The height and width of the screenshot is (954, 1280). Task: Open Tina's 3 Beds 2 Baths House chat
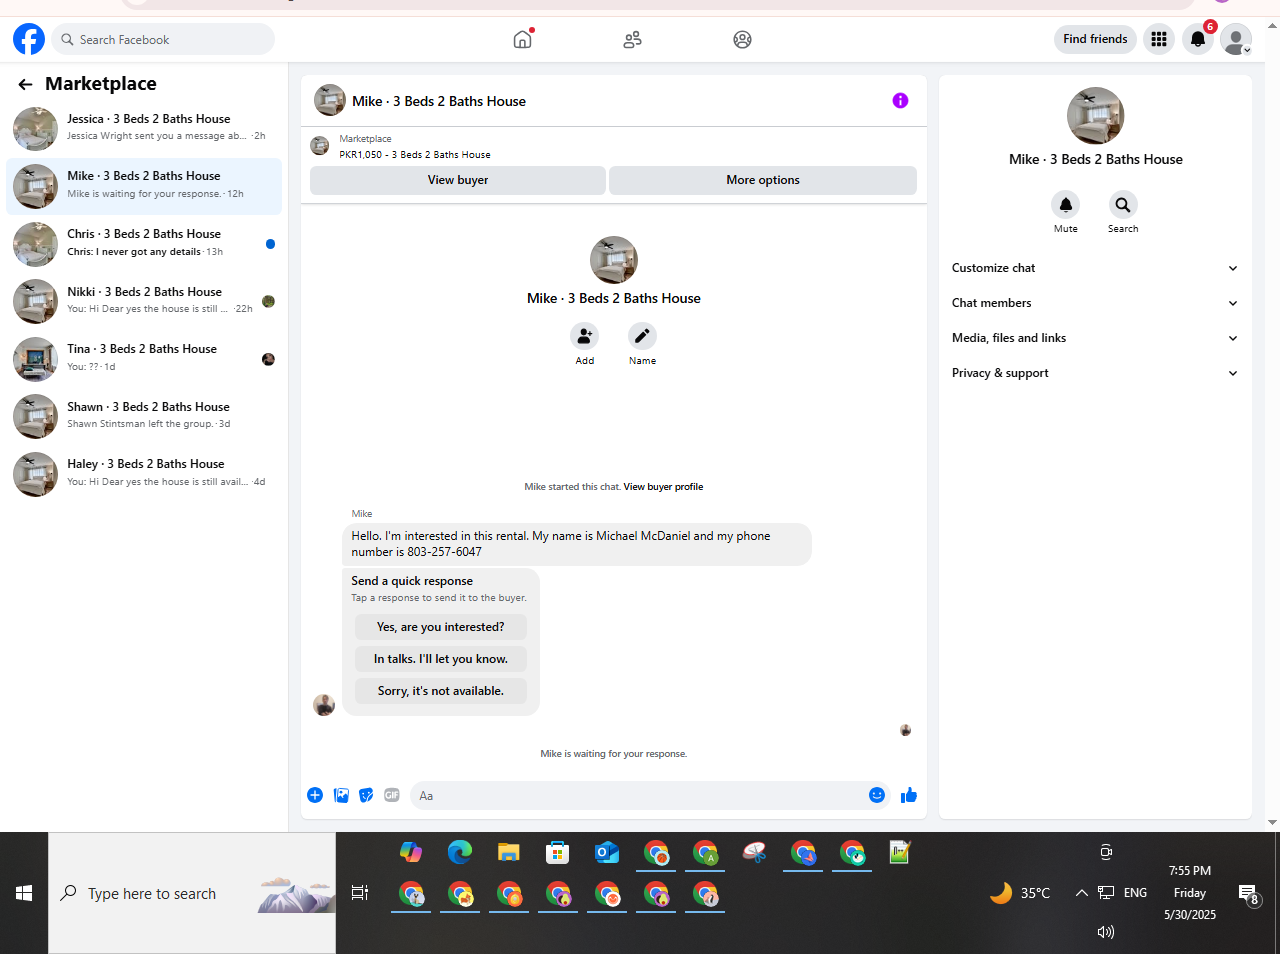click(x=144, y=359)
